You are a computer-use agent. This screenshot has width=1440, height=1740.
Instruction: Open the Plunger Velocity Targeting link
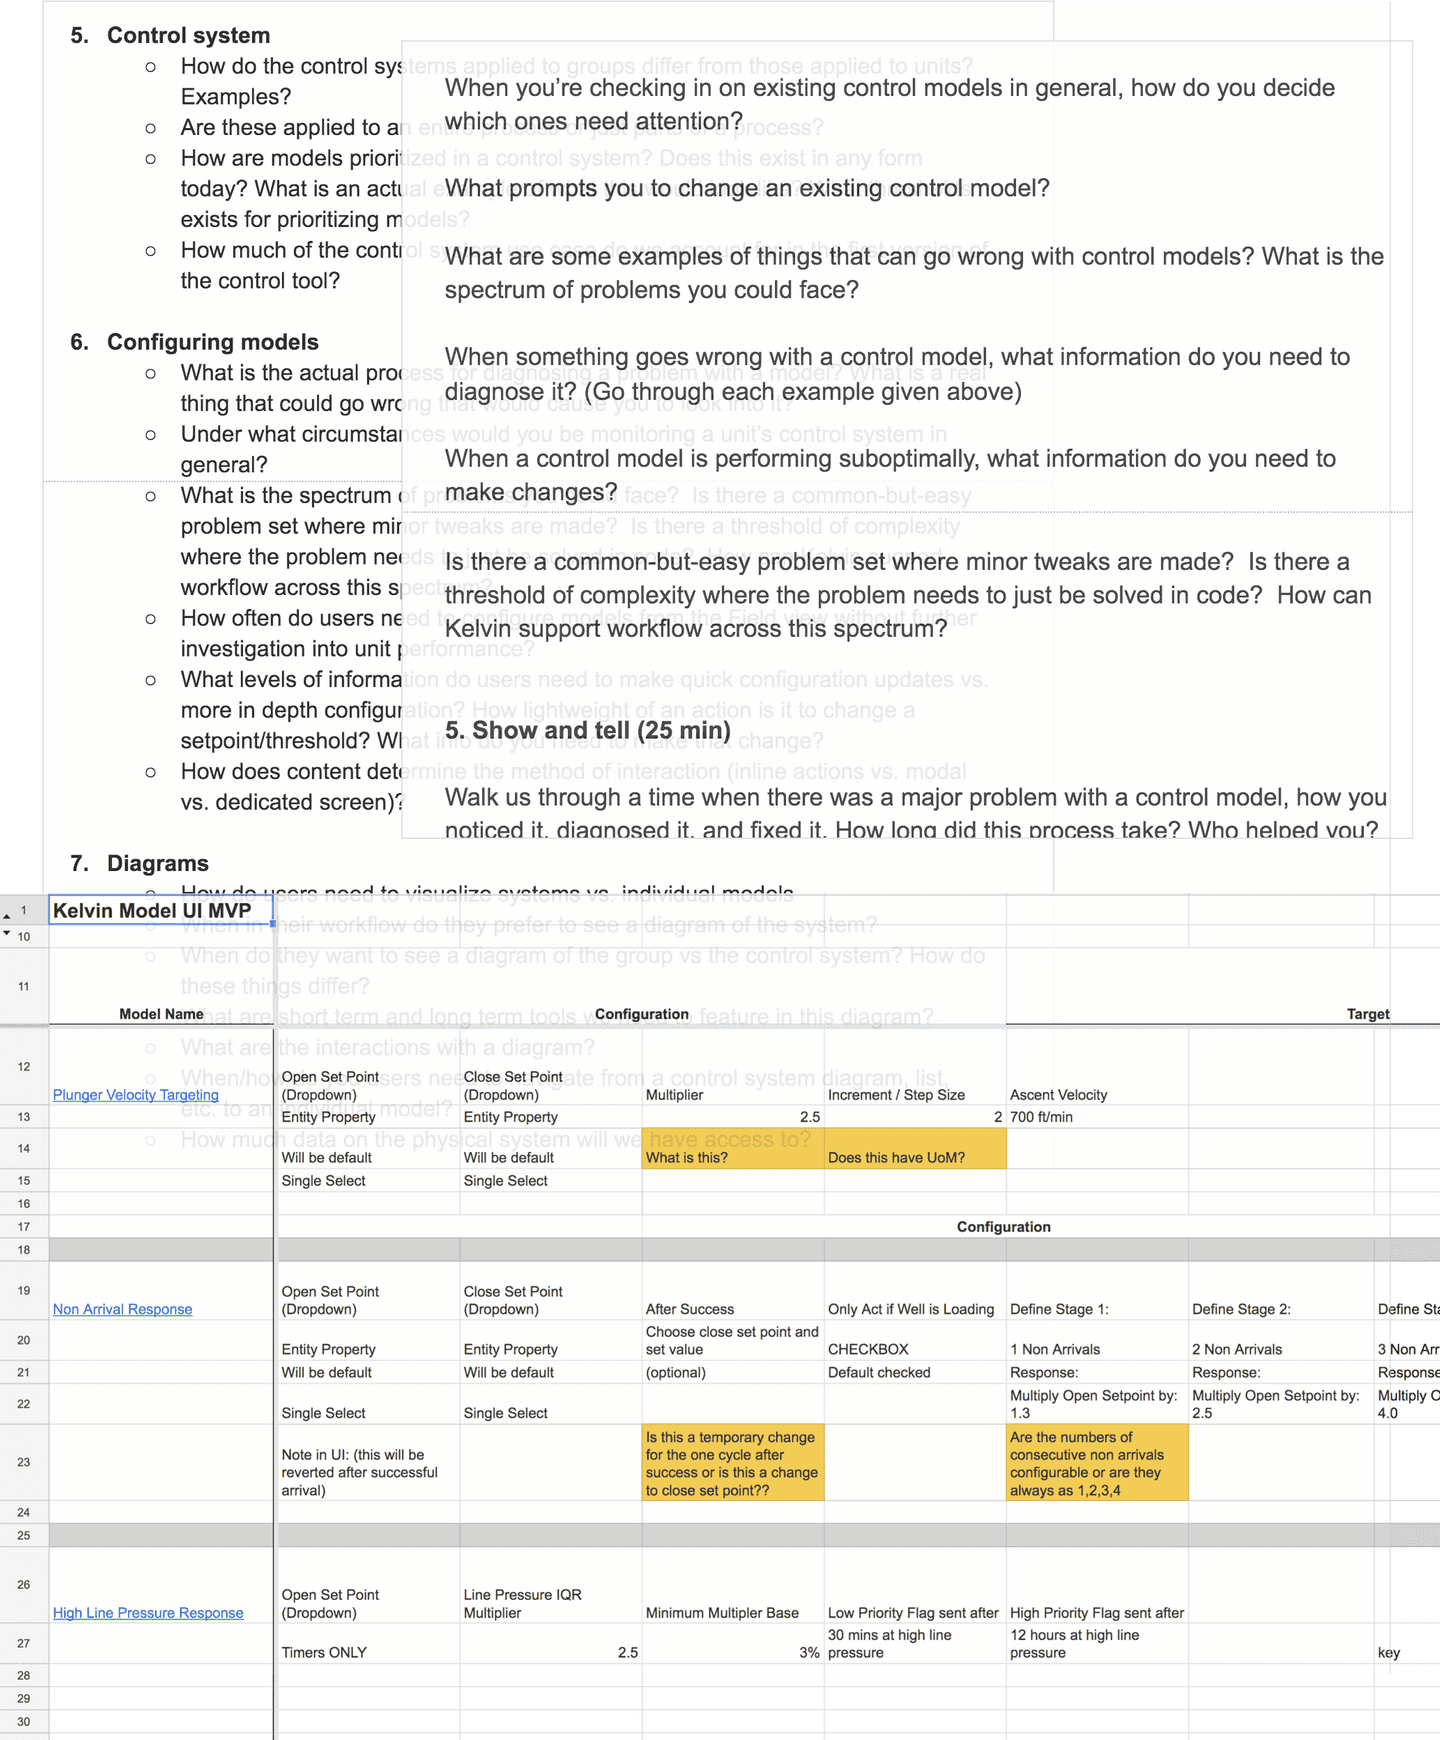click(135, 1095)
